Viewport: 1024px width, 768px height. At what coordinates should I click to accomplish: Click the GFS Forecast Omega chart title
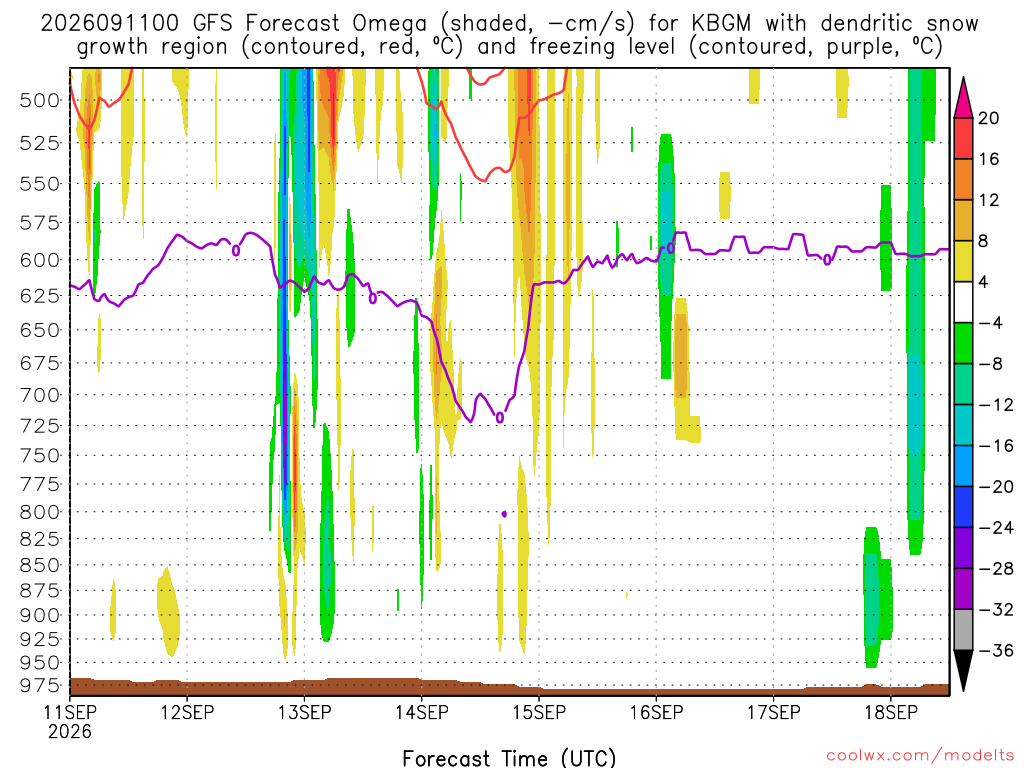(x=509, y=35)
